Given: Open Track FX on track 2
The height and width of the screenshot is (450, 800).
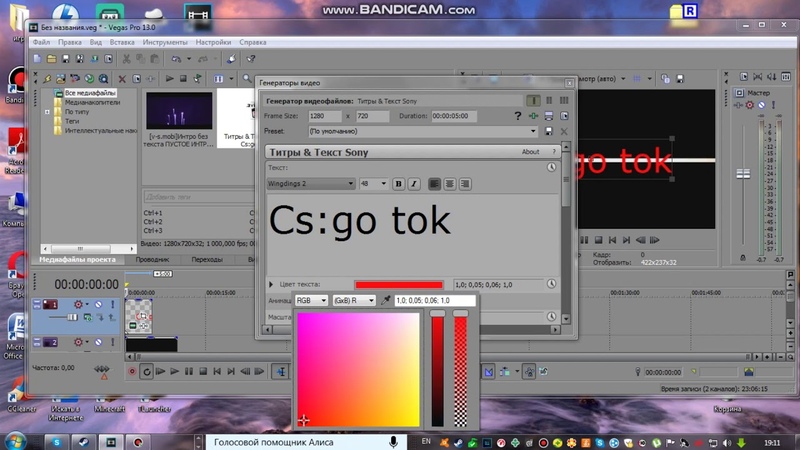Looking at the screenshot, I should pos(78,342).
